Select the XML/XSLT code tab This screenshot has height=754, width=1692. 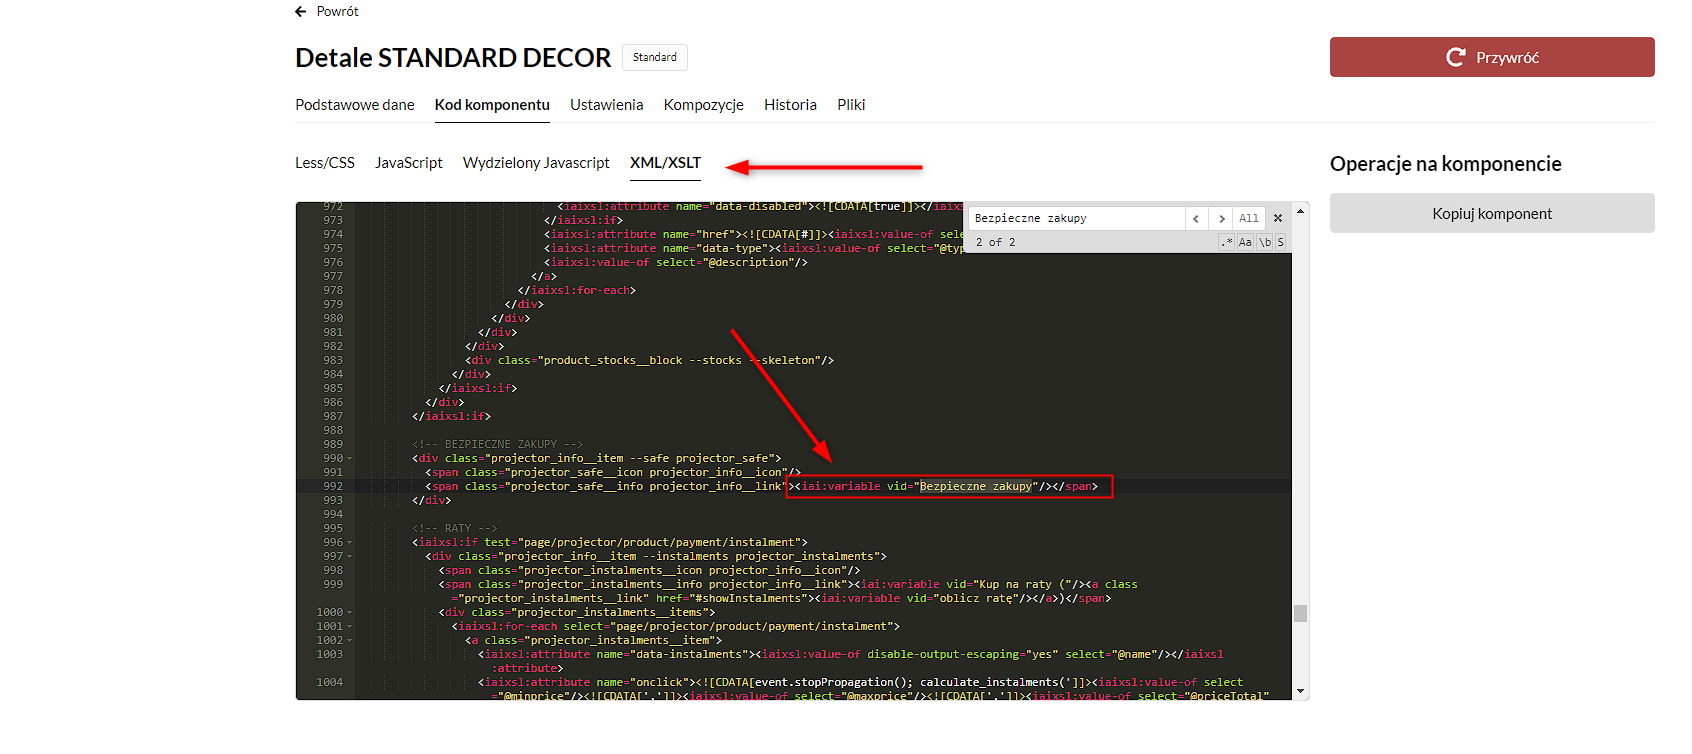(x=665, y=163)
